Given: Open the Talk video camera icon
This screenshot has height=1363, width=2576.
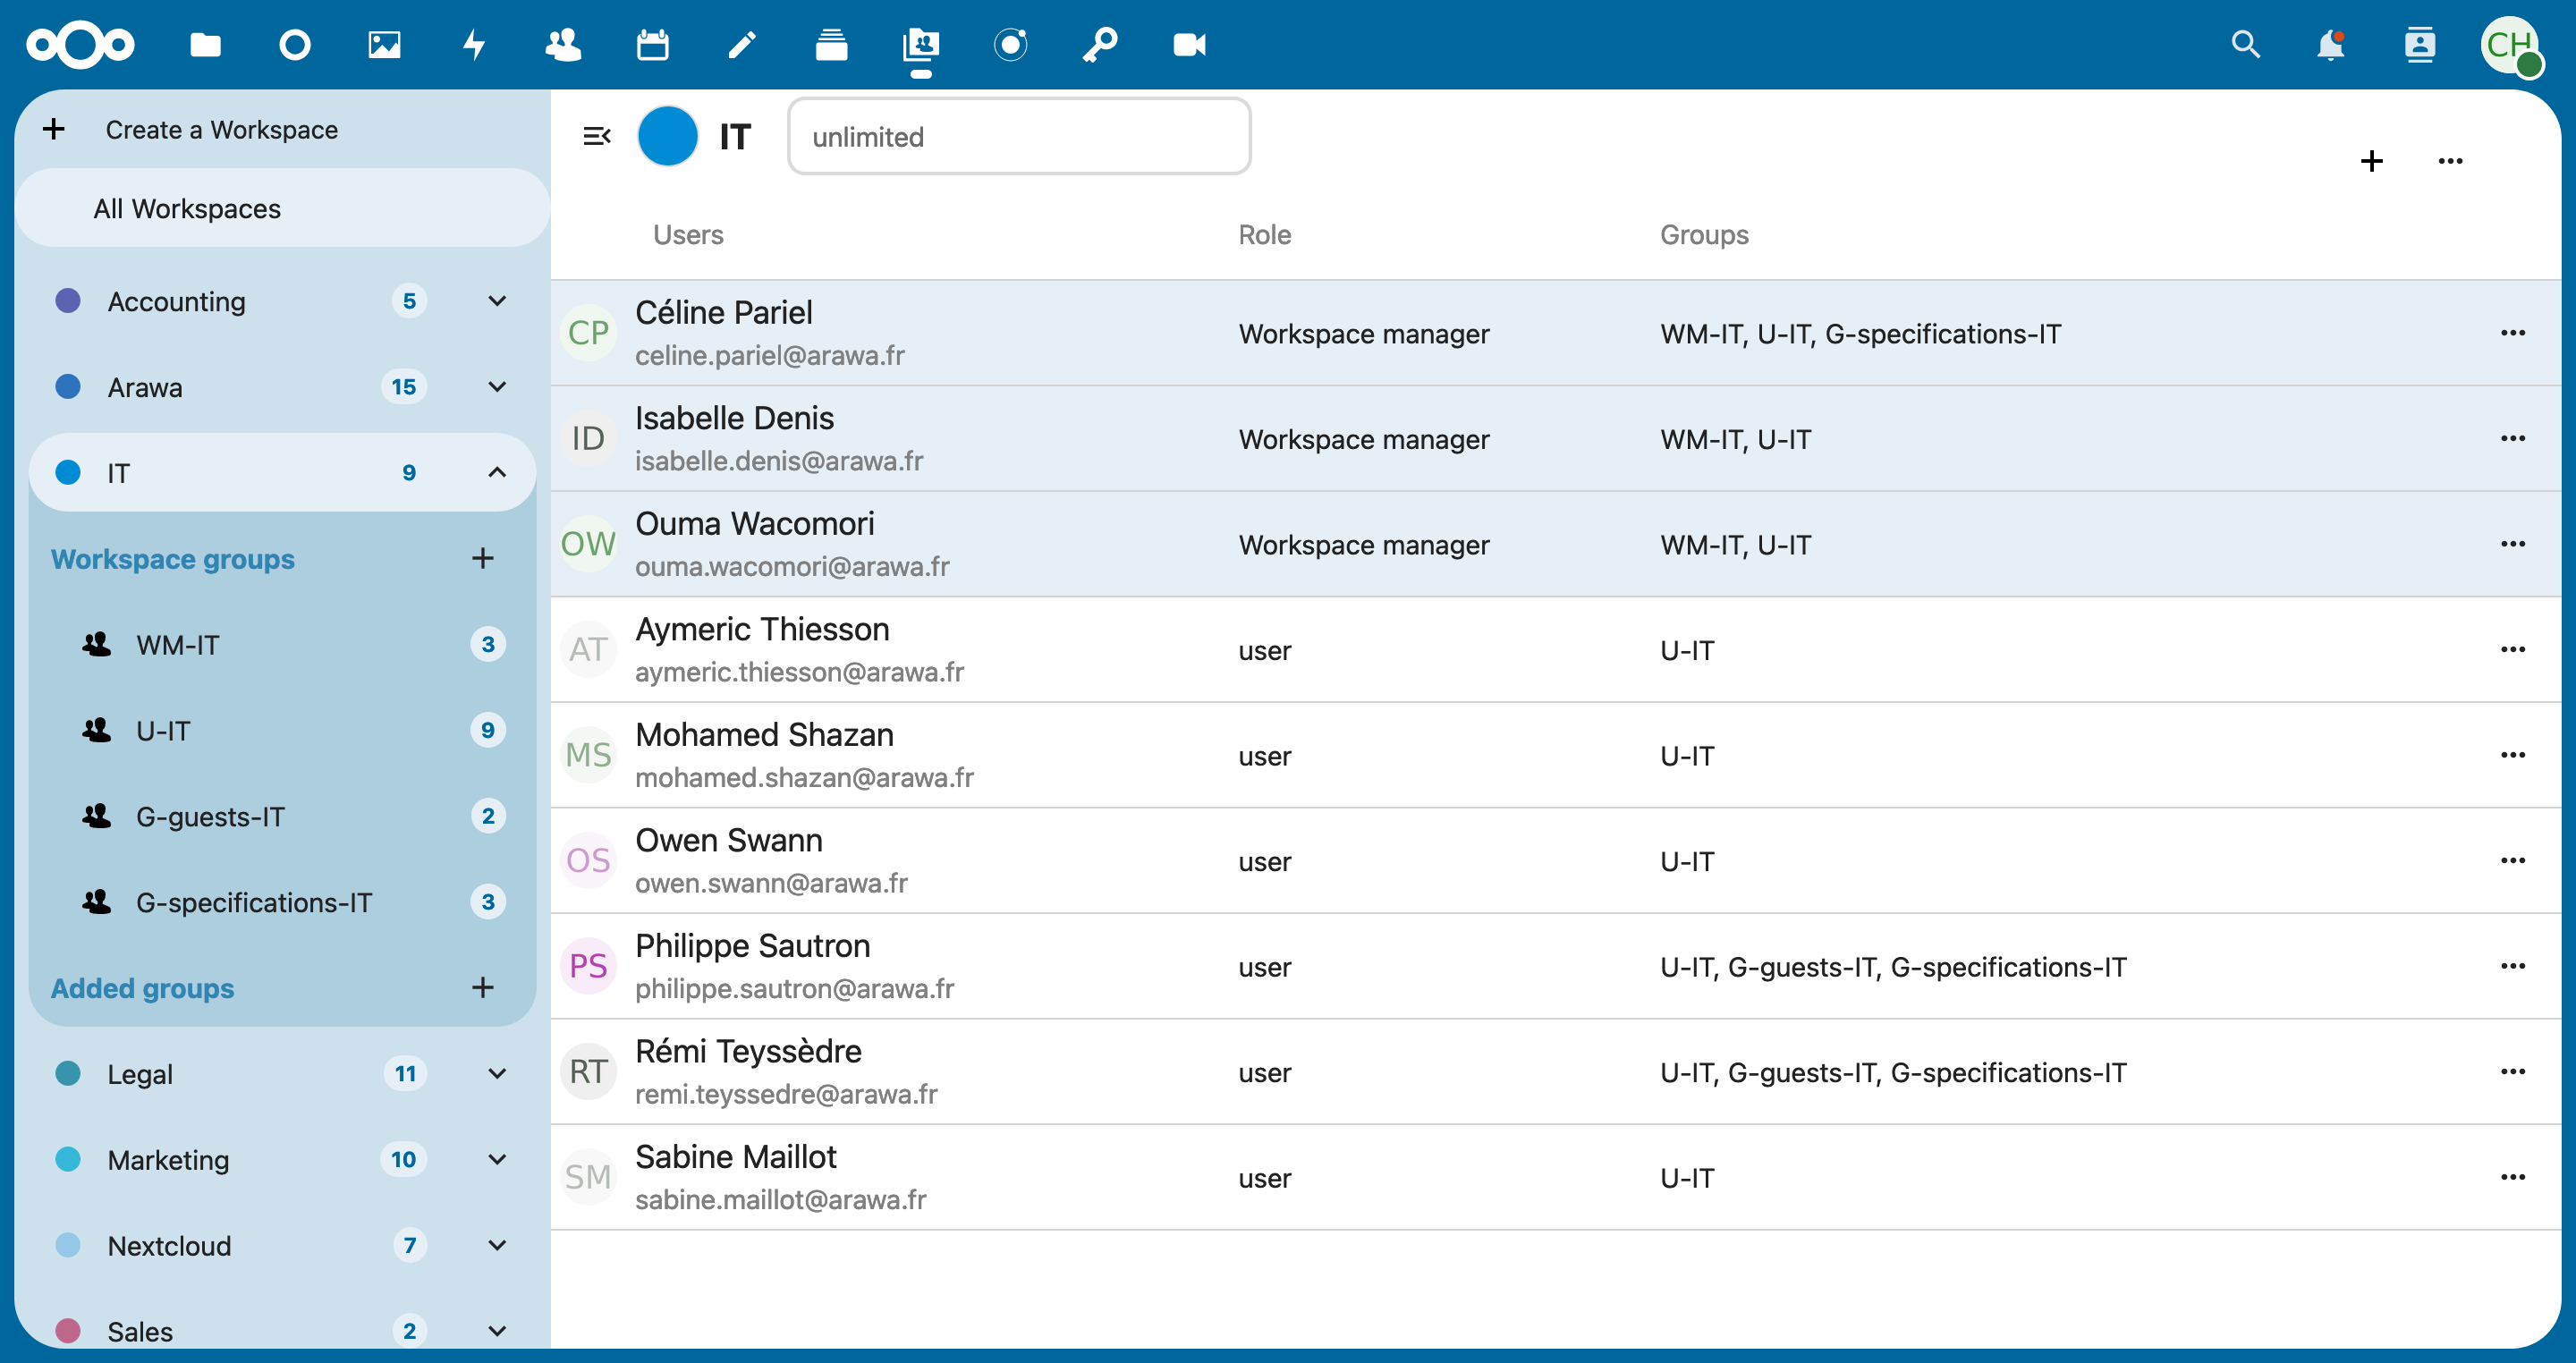Looking at the screenshot, I should [x=1189, y=45].
